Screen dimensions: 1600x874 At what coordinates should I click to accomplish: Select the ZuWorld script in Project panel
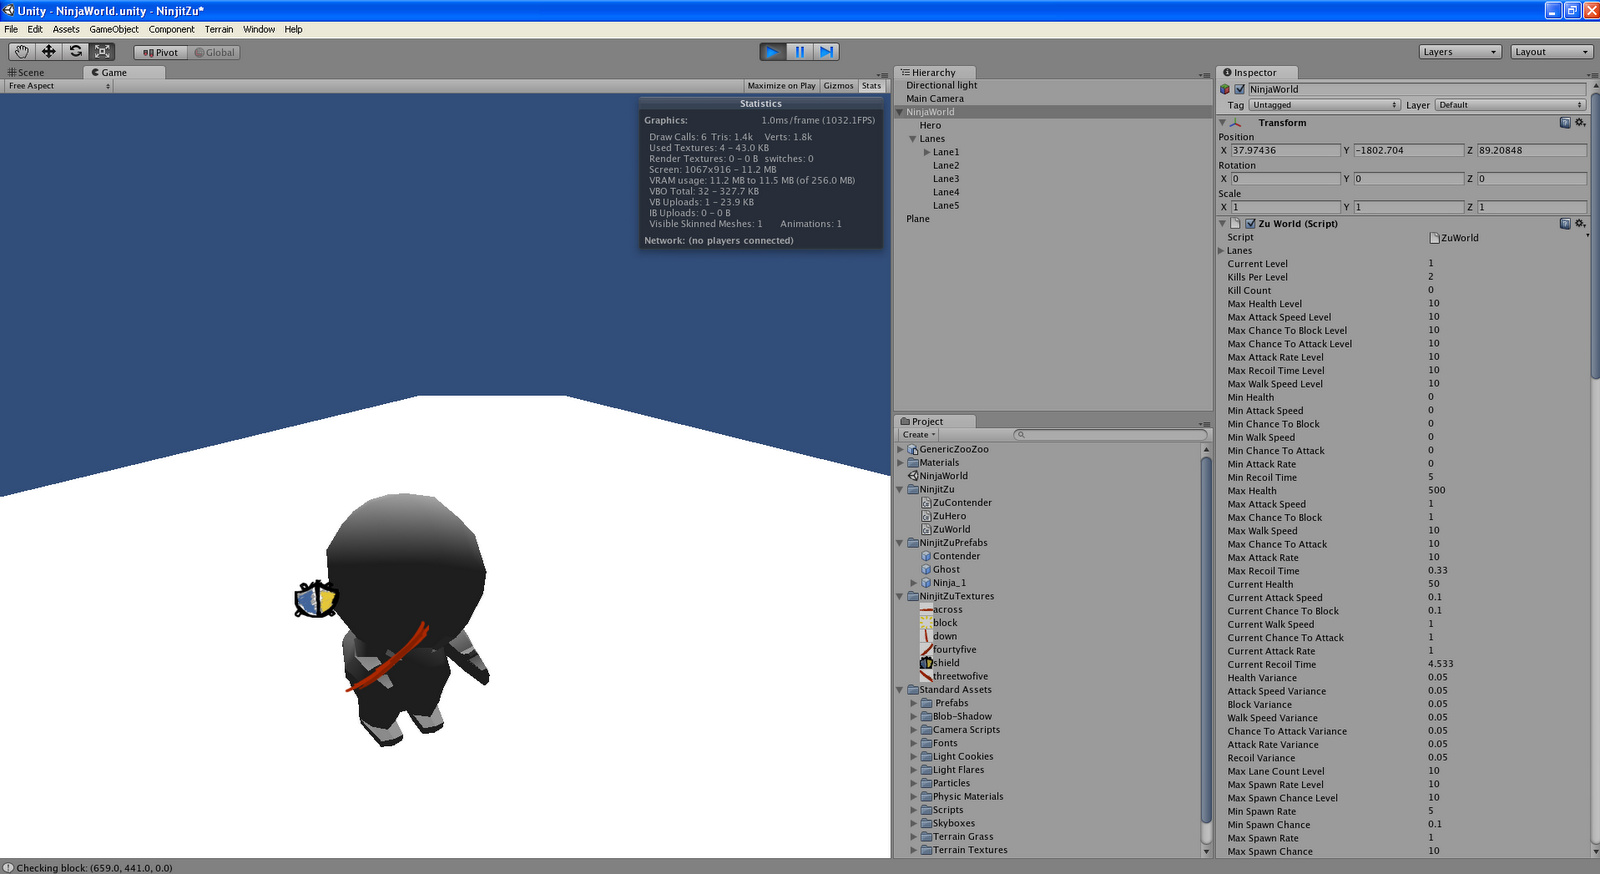945,529
